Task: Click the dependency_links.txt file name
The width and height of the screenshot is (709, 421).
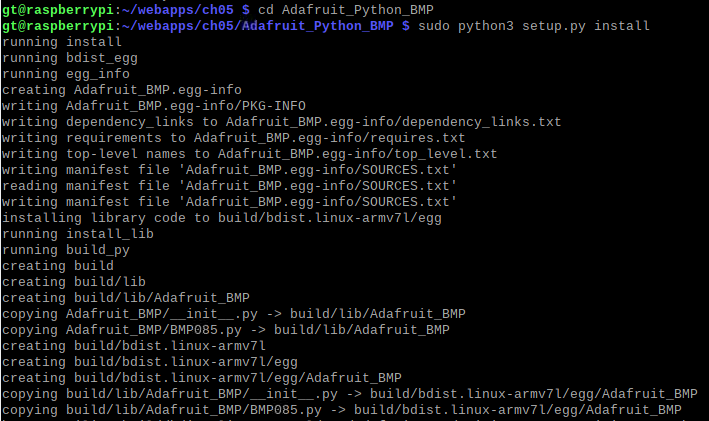Action: point(482,122)
